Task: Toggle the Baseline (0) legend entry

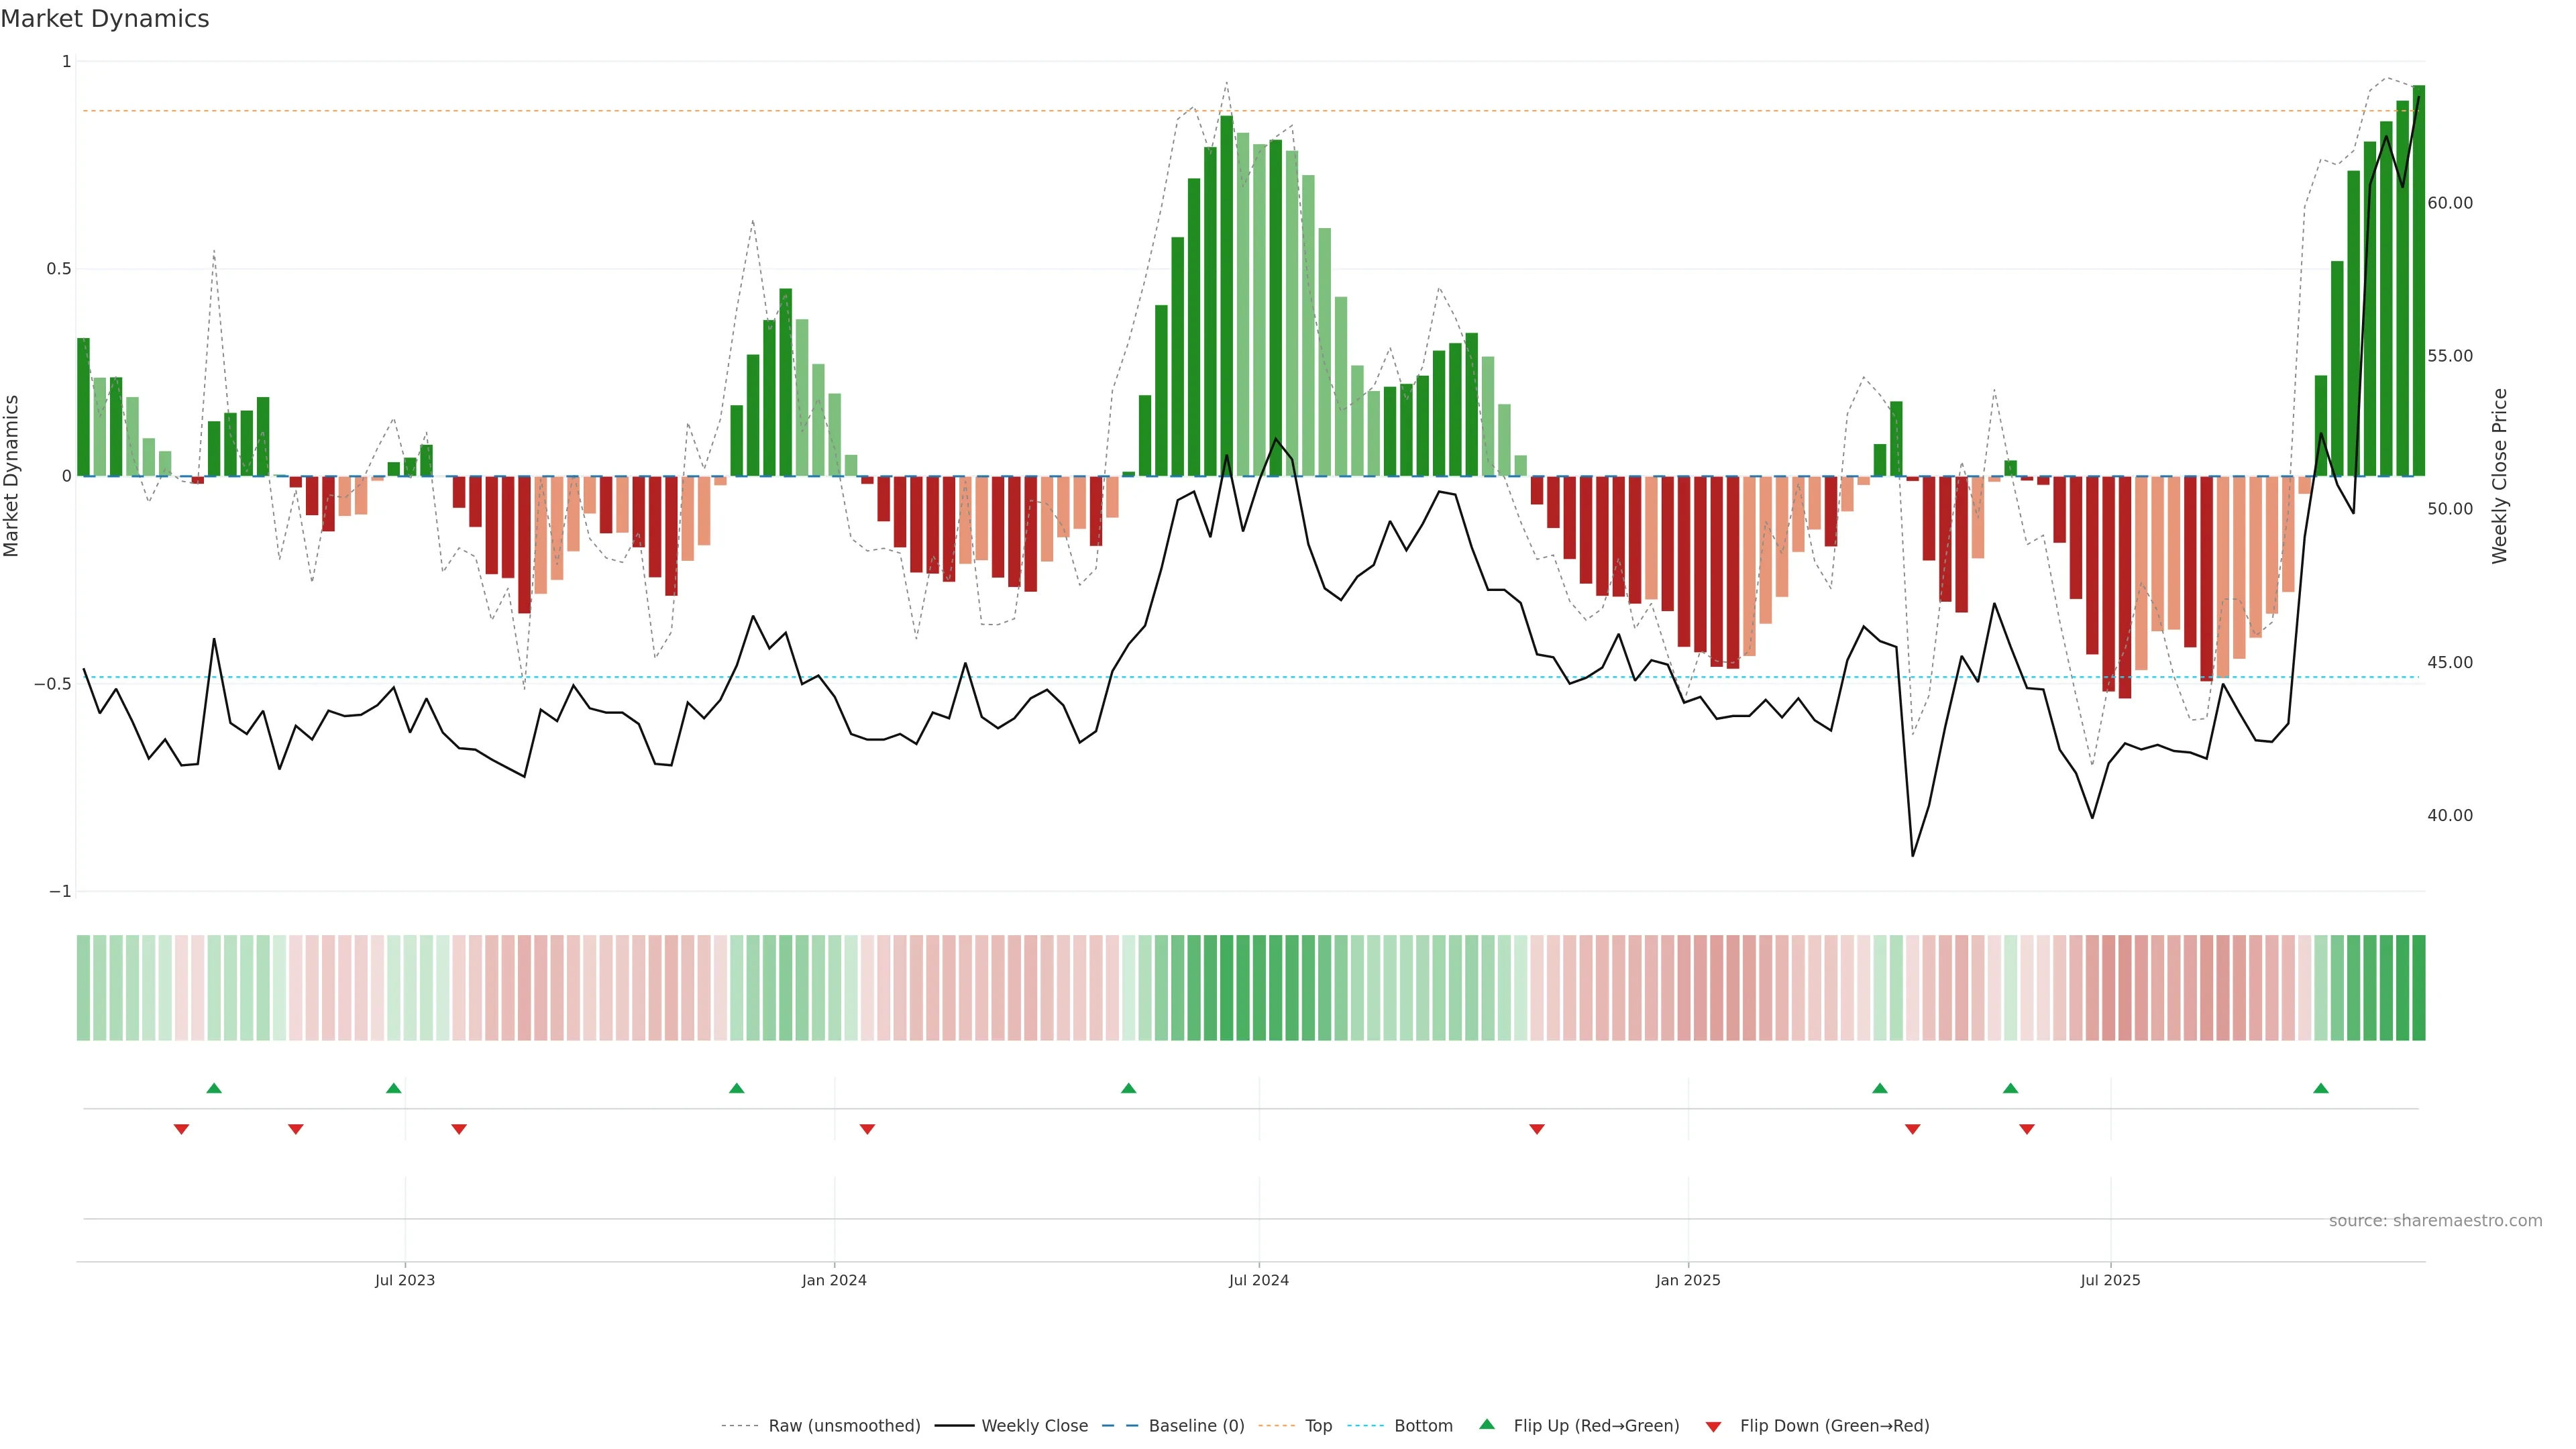Action: pos(1196,1426)
